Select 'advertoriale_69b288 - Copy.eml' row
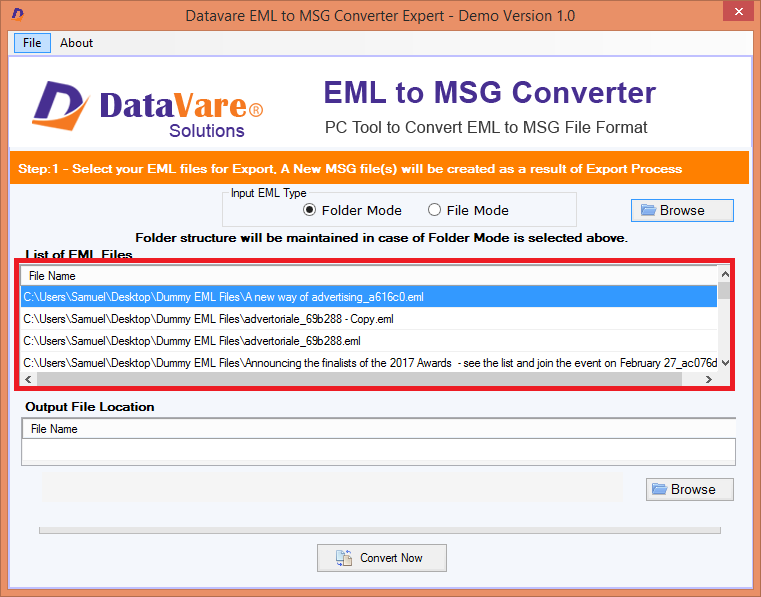The height and width of the screenshot is (597, 761). (369, 319)
